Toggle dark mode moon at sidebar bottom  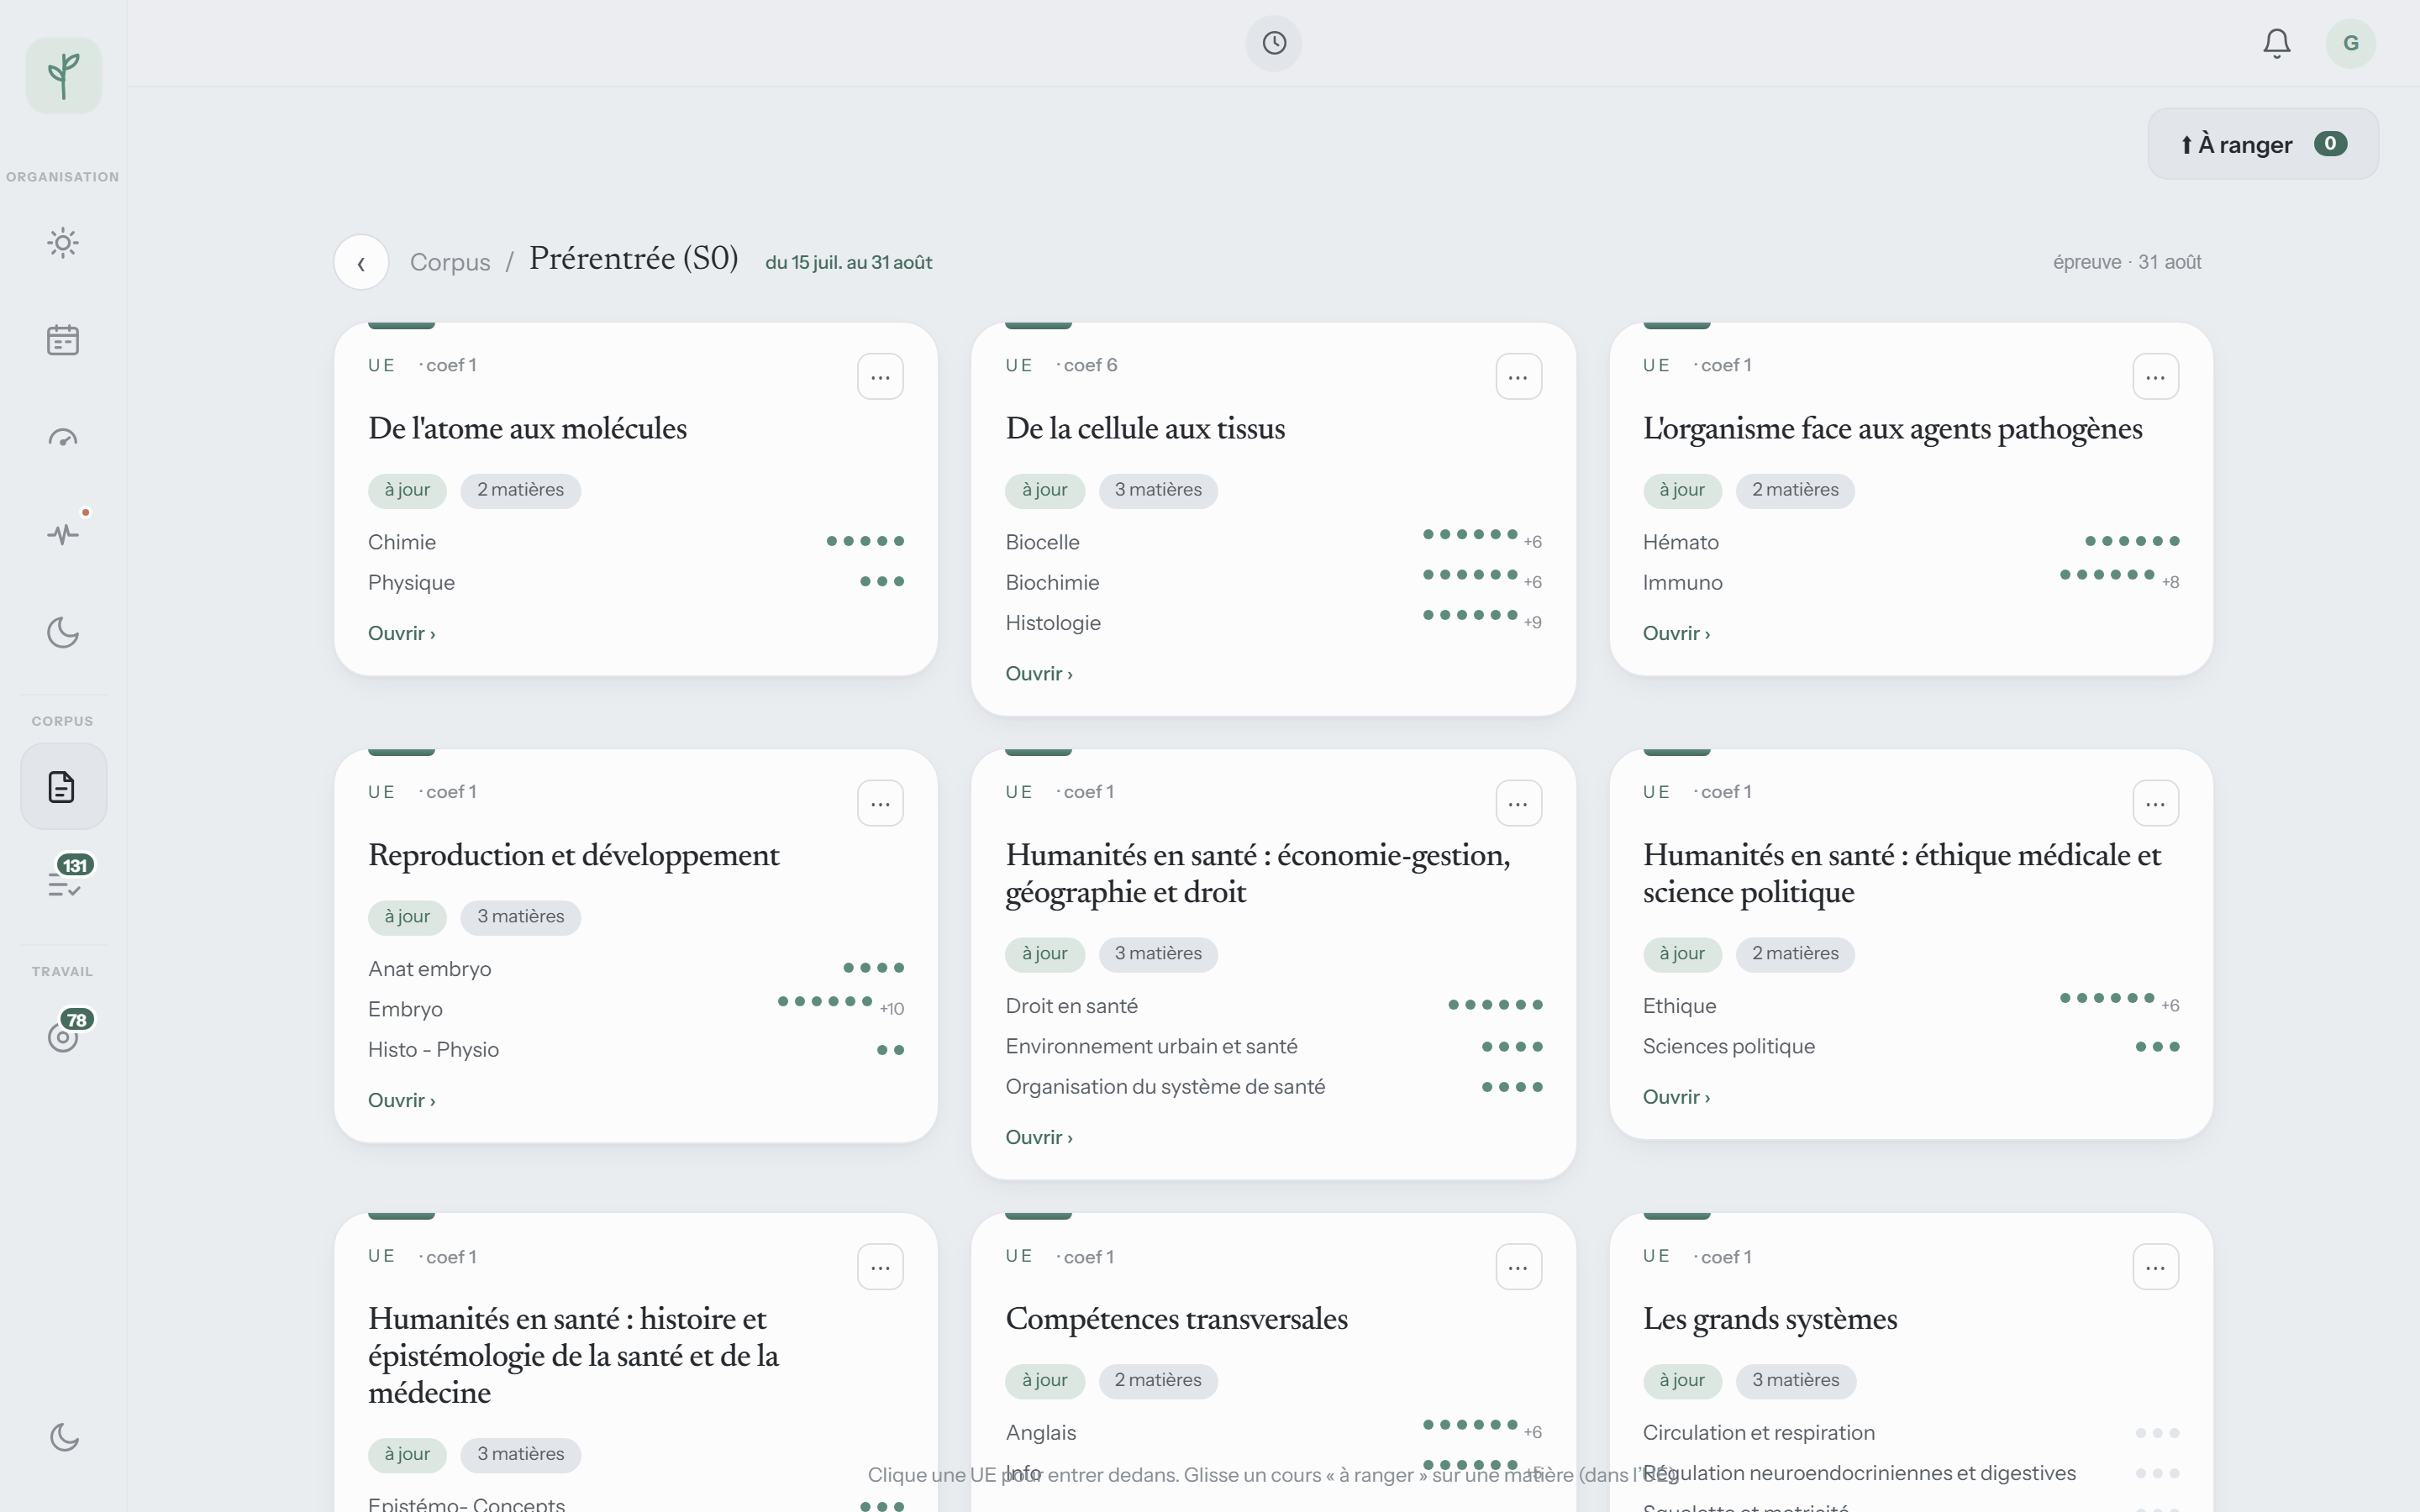coord(64,1437)
